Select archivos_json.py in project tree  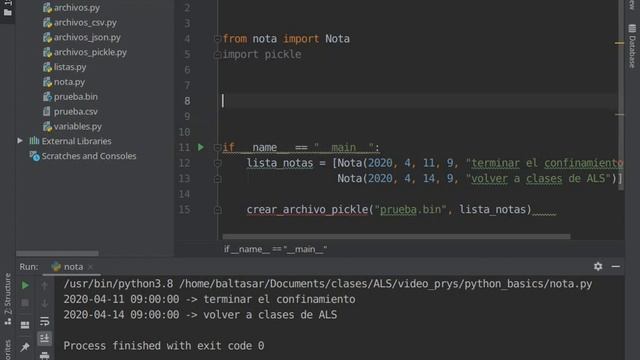(87, 37)
